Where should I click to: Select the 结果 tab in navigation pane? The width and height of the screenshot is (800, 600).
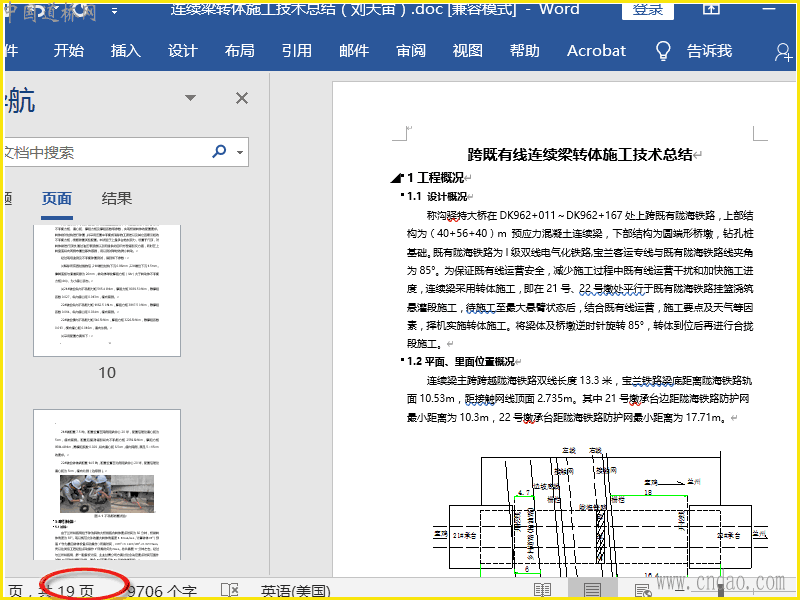click(117, 198)
